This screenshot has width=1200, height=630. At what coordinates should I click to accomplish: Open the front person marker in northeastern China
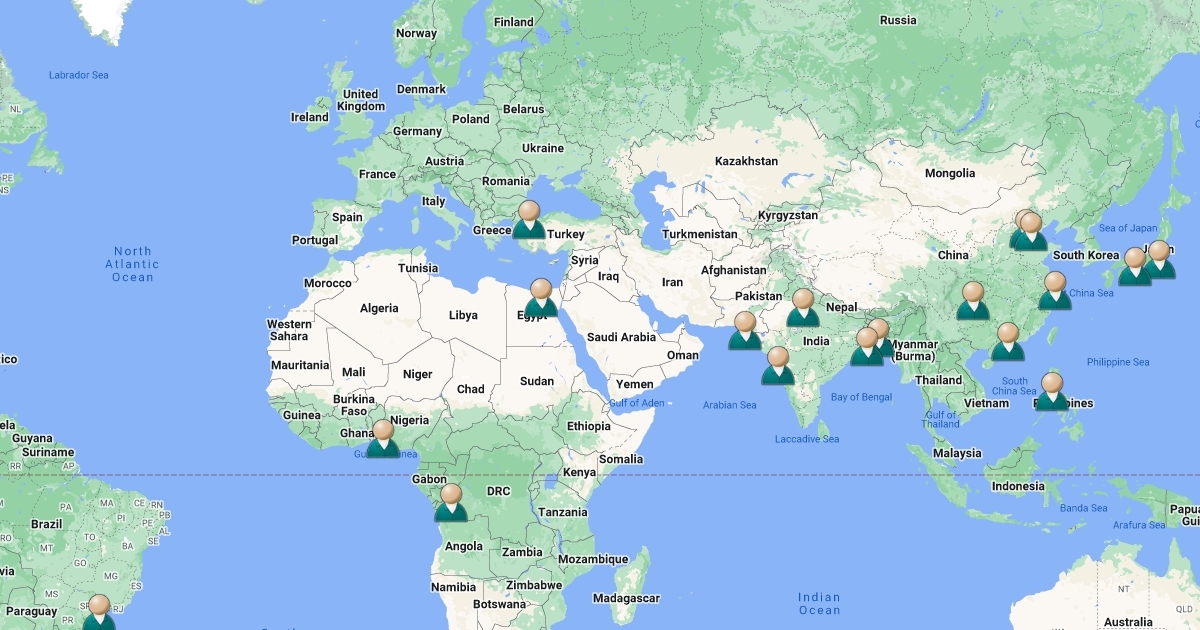click(x=1031, y=232)
